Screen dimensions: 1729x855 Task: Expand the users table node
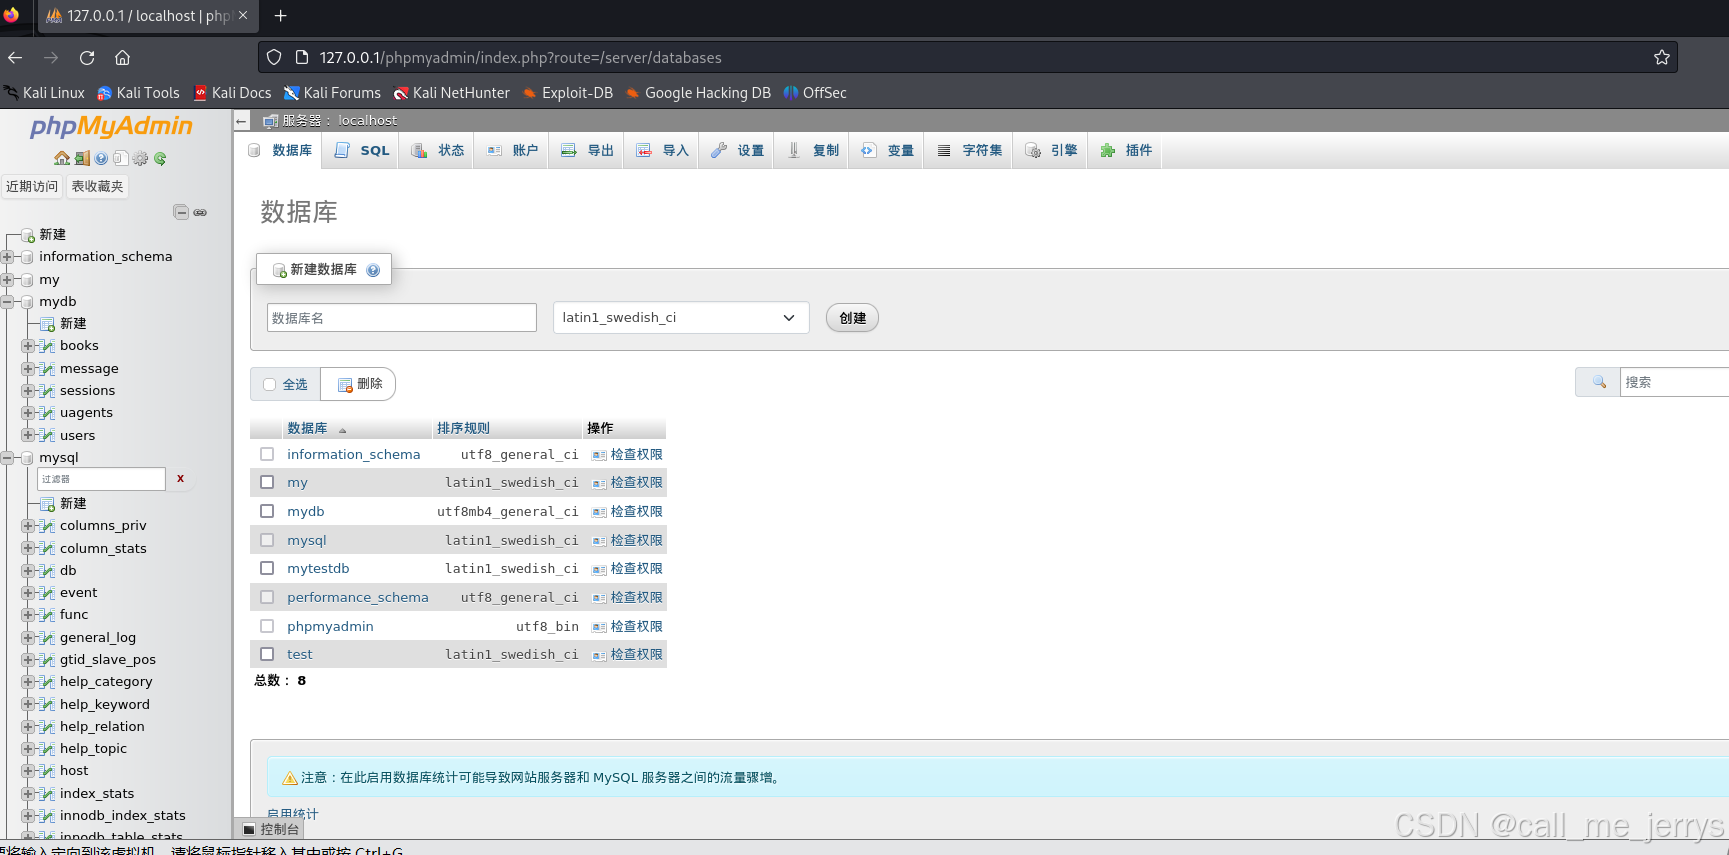(27, 436)
